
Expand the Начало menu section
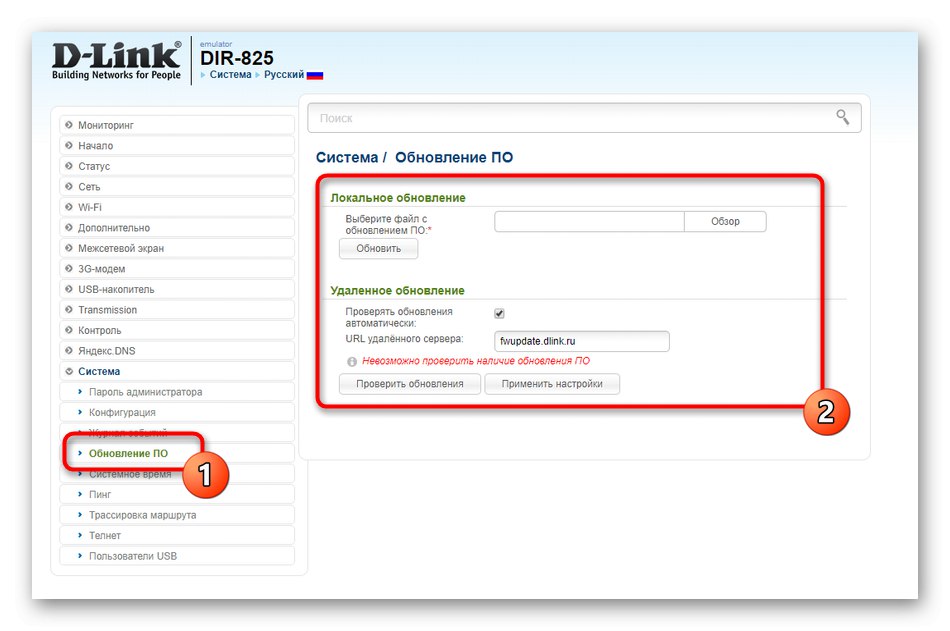(x=177, y=145)
